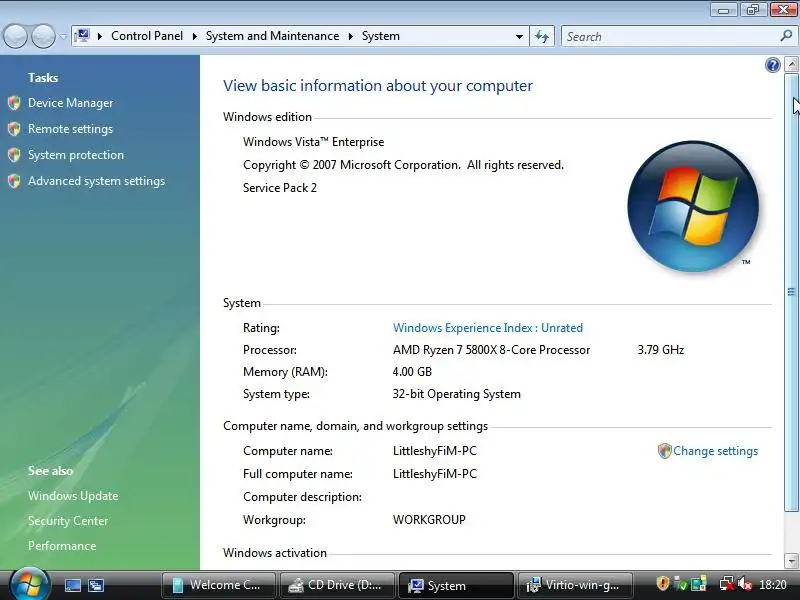Click the "32-bit Operating System" value
This screenshot has width=800, height=600.
[x=457, y=394]
